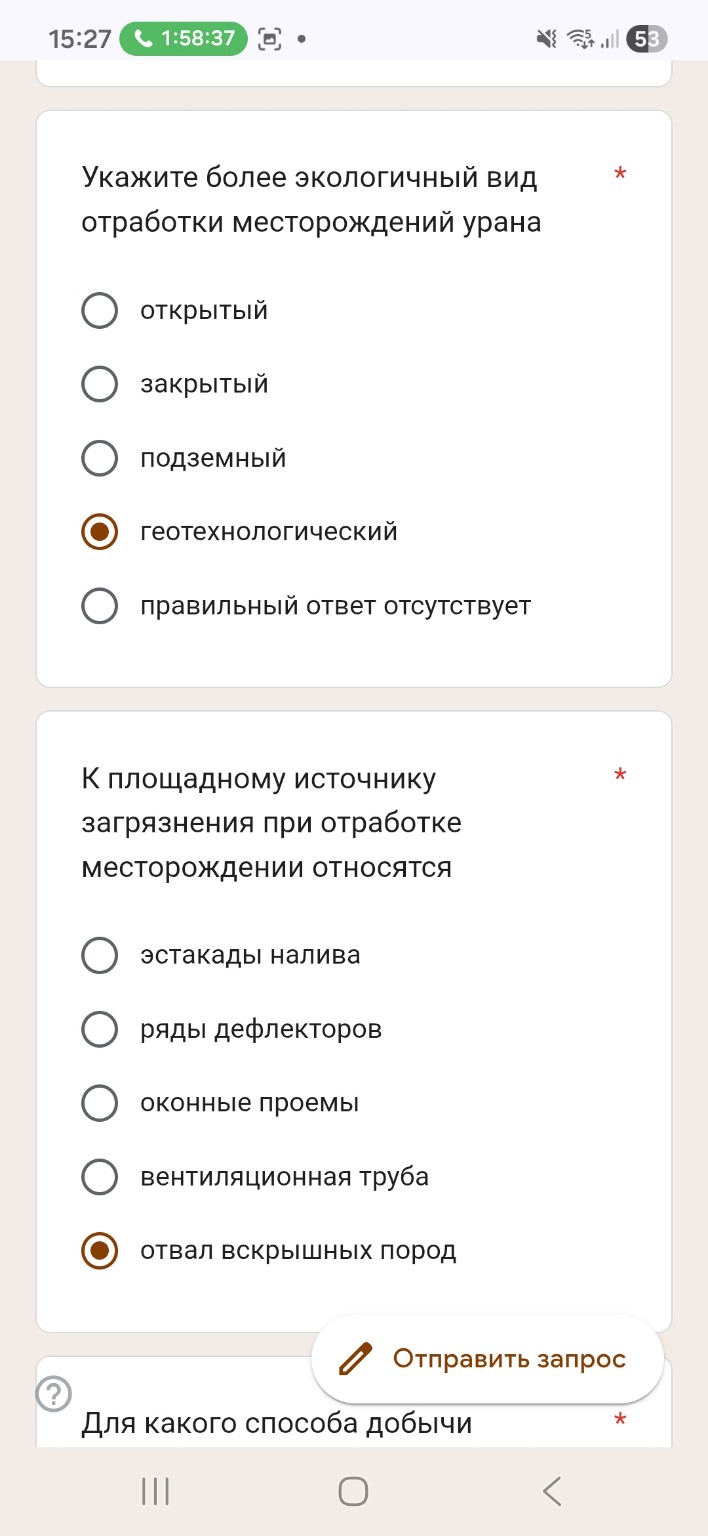Select the эстакады налива option
This screenshot has width=708, height=1536.
tap(99, 955)
